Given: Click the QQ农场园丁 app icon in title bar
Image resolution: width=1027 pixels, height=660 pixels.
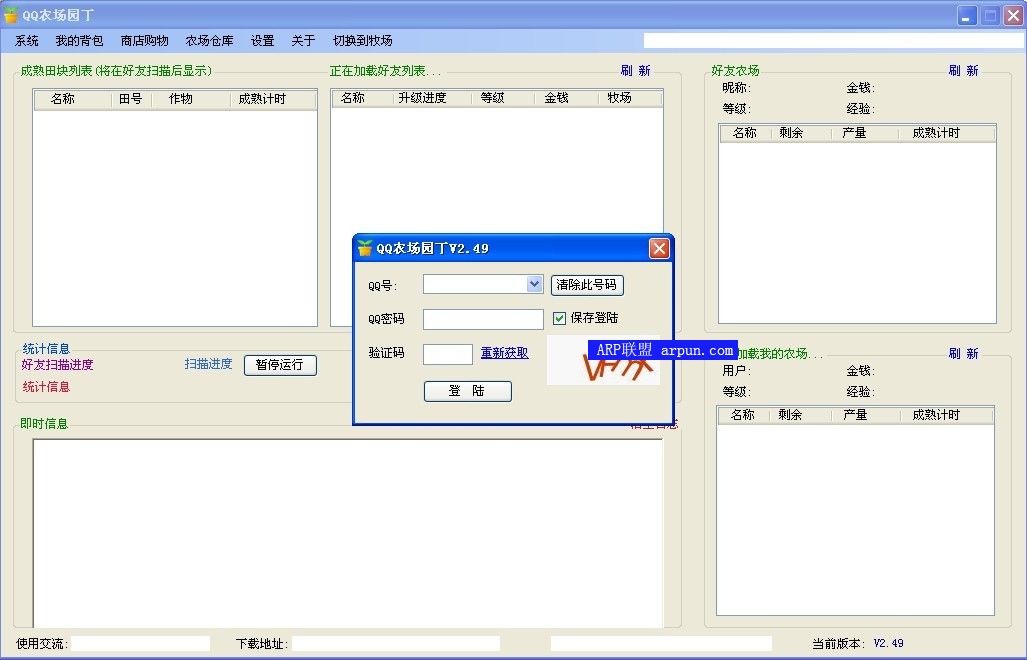Looking at the screenshot, I should [10, 14].
